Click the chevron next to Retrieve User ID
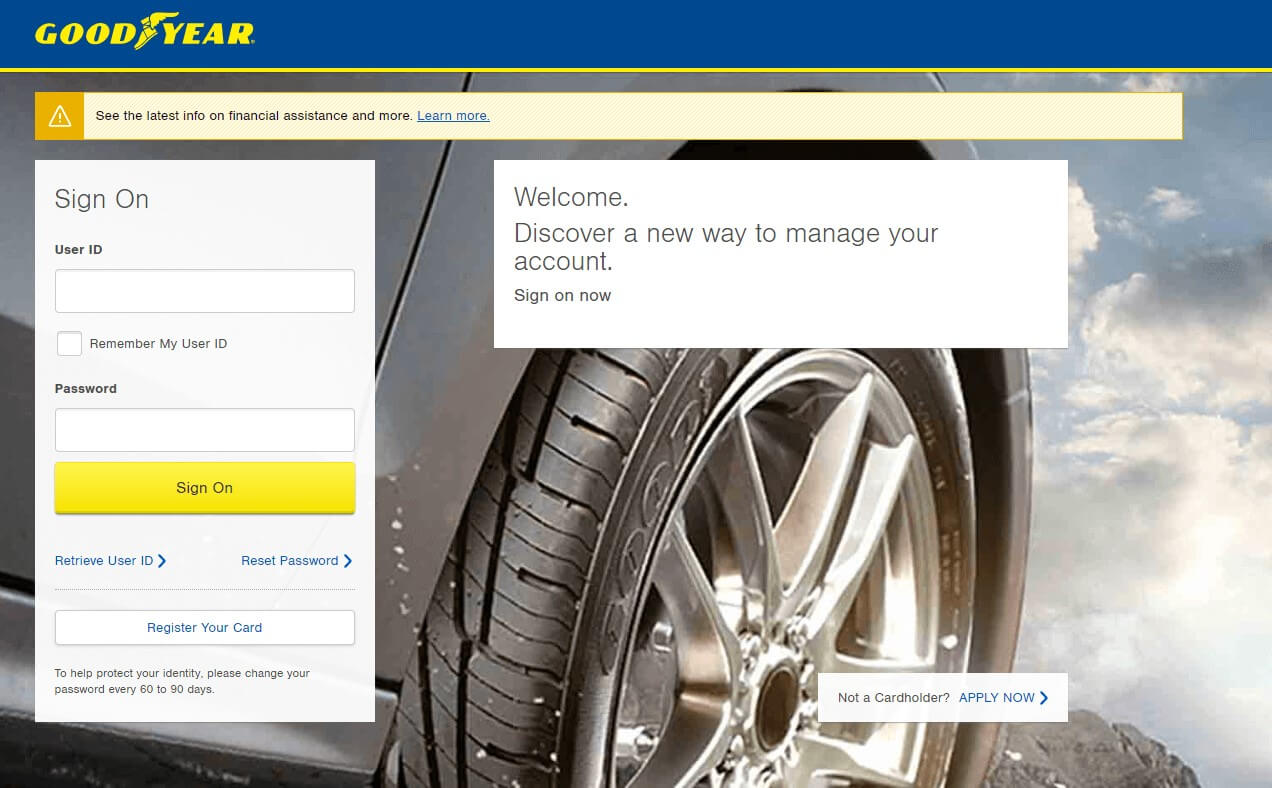The image size is (1272, 788). pyautogui.click(x=162, y=561)
